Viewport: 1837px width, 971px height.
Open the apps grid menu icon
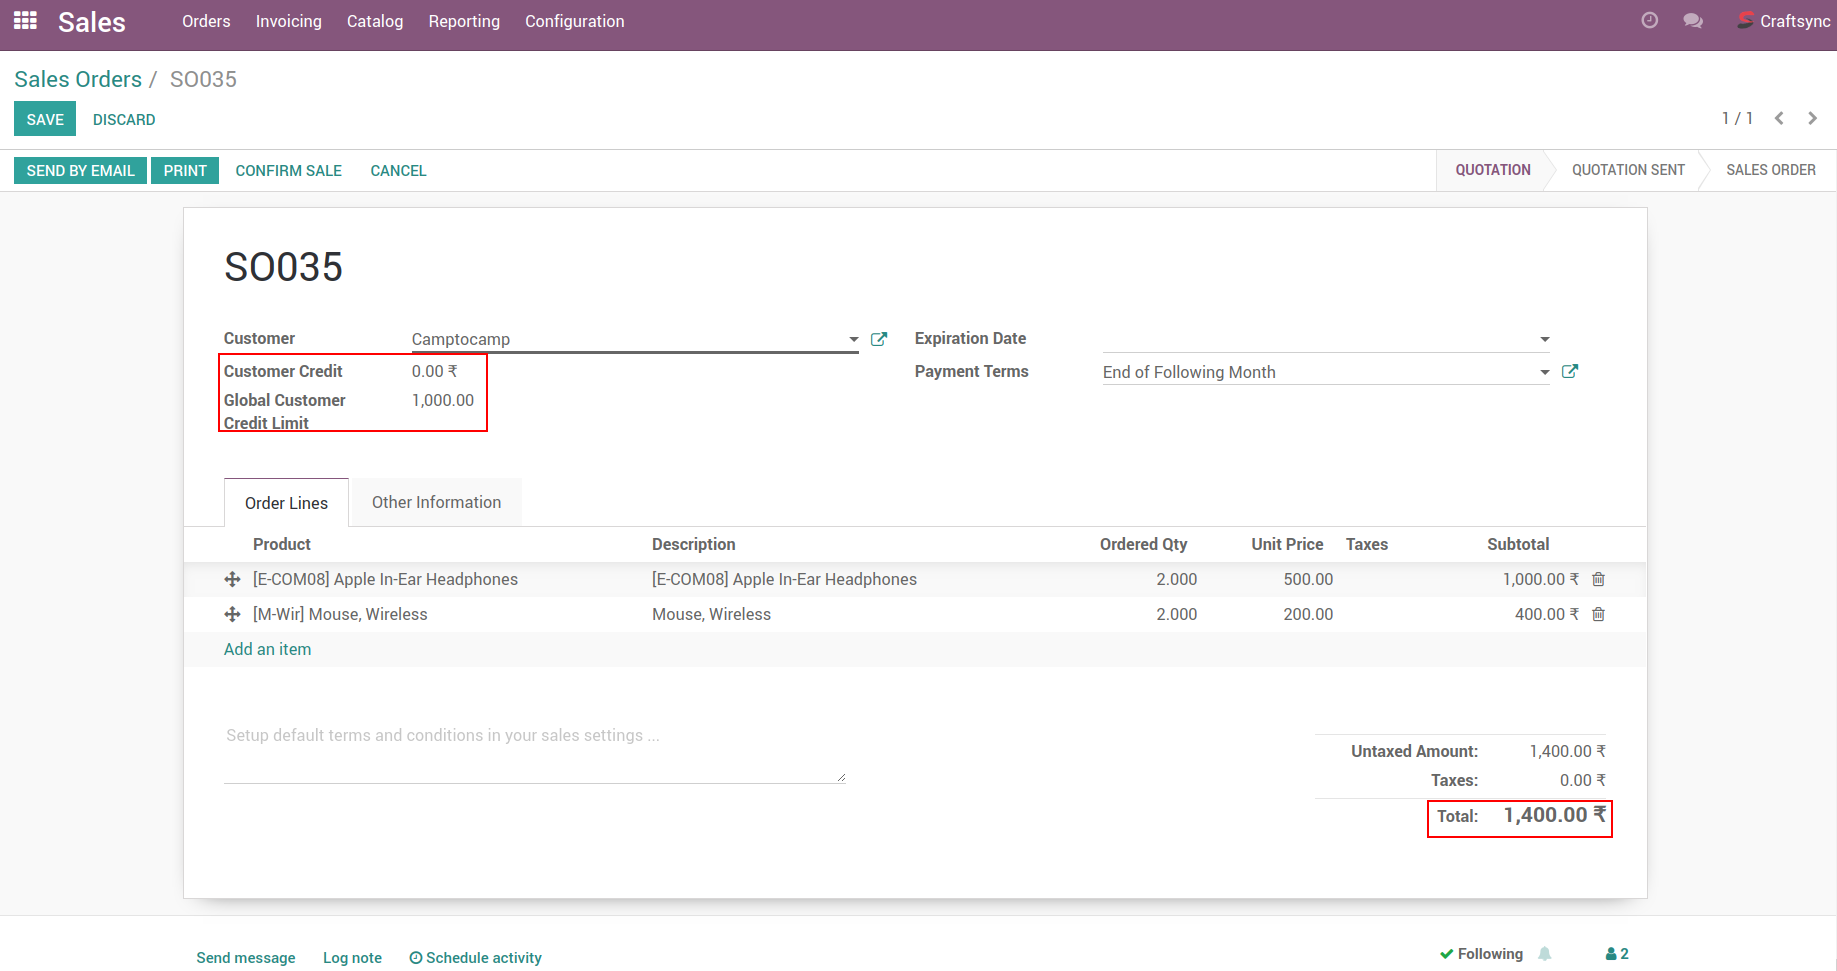(25, 21)
